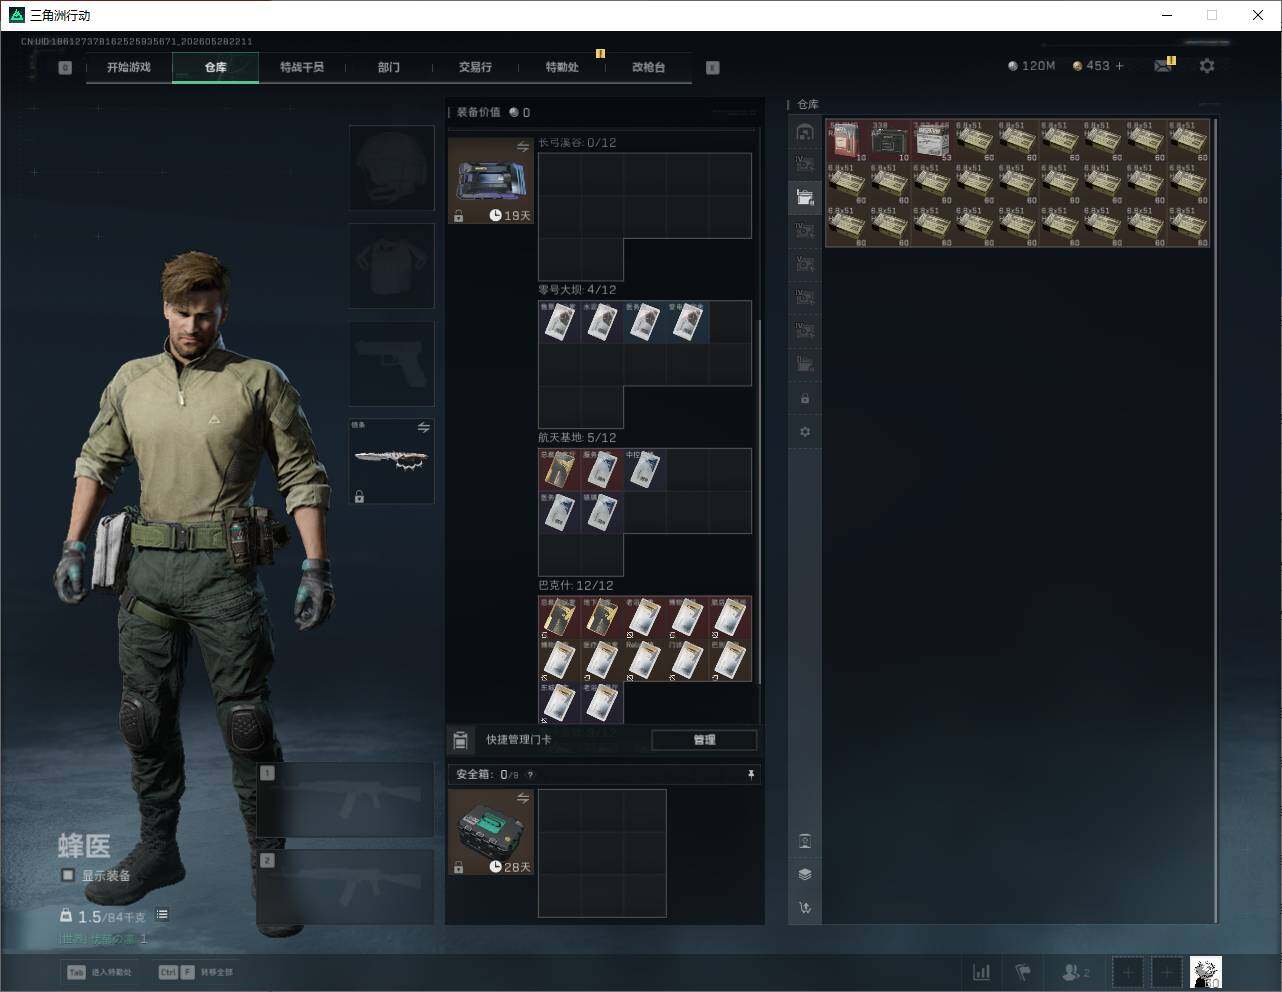Click the Tab 进入特勤处 shortcut
Viewport: 1282px width, 992px height.
[x=99, y=972]
